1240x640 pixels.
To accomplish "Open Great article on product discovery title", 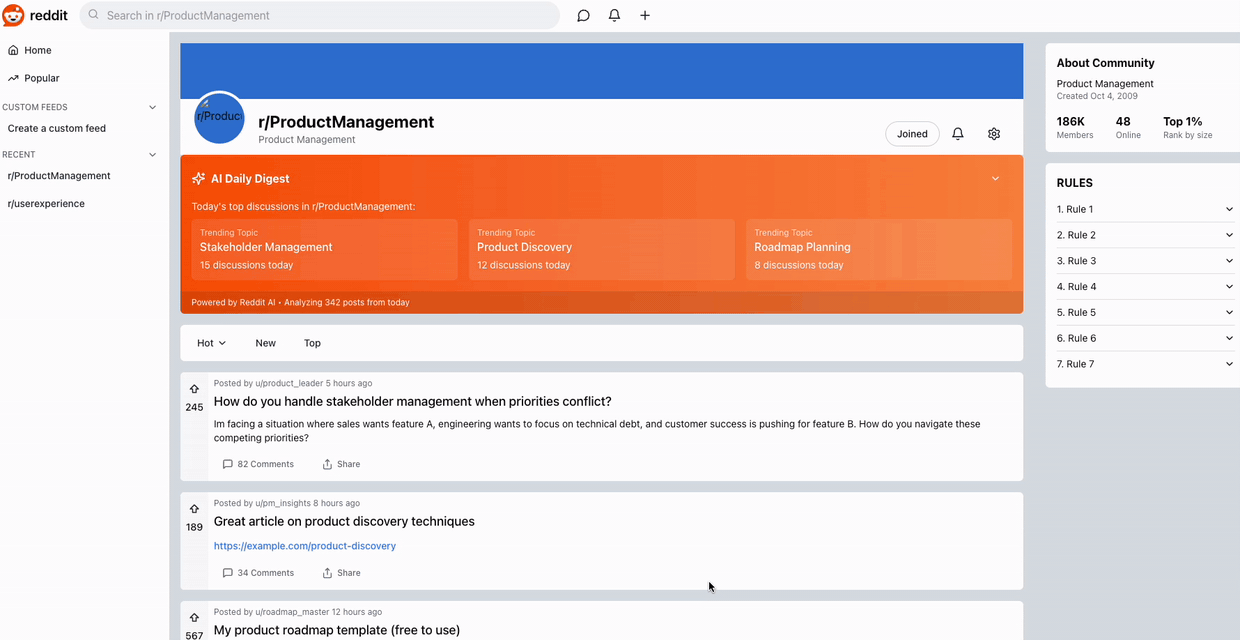I will 344,522.
